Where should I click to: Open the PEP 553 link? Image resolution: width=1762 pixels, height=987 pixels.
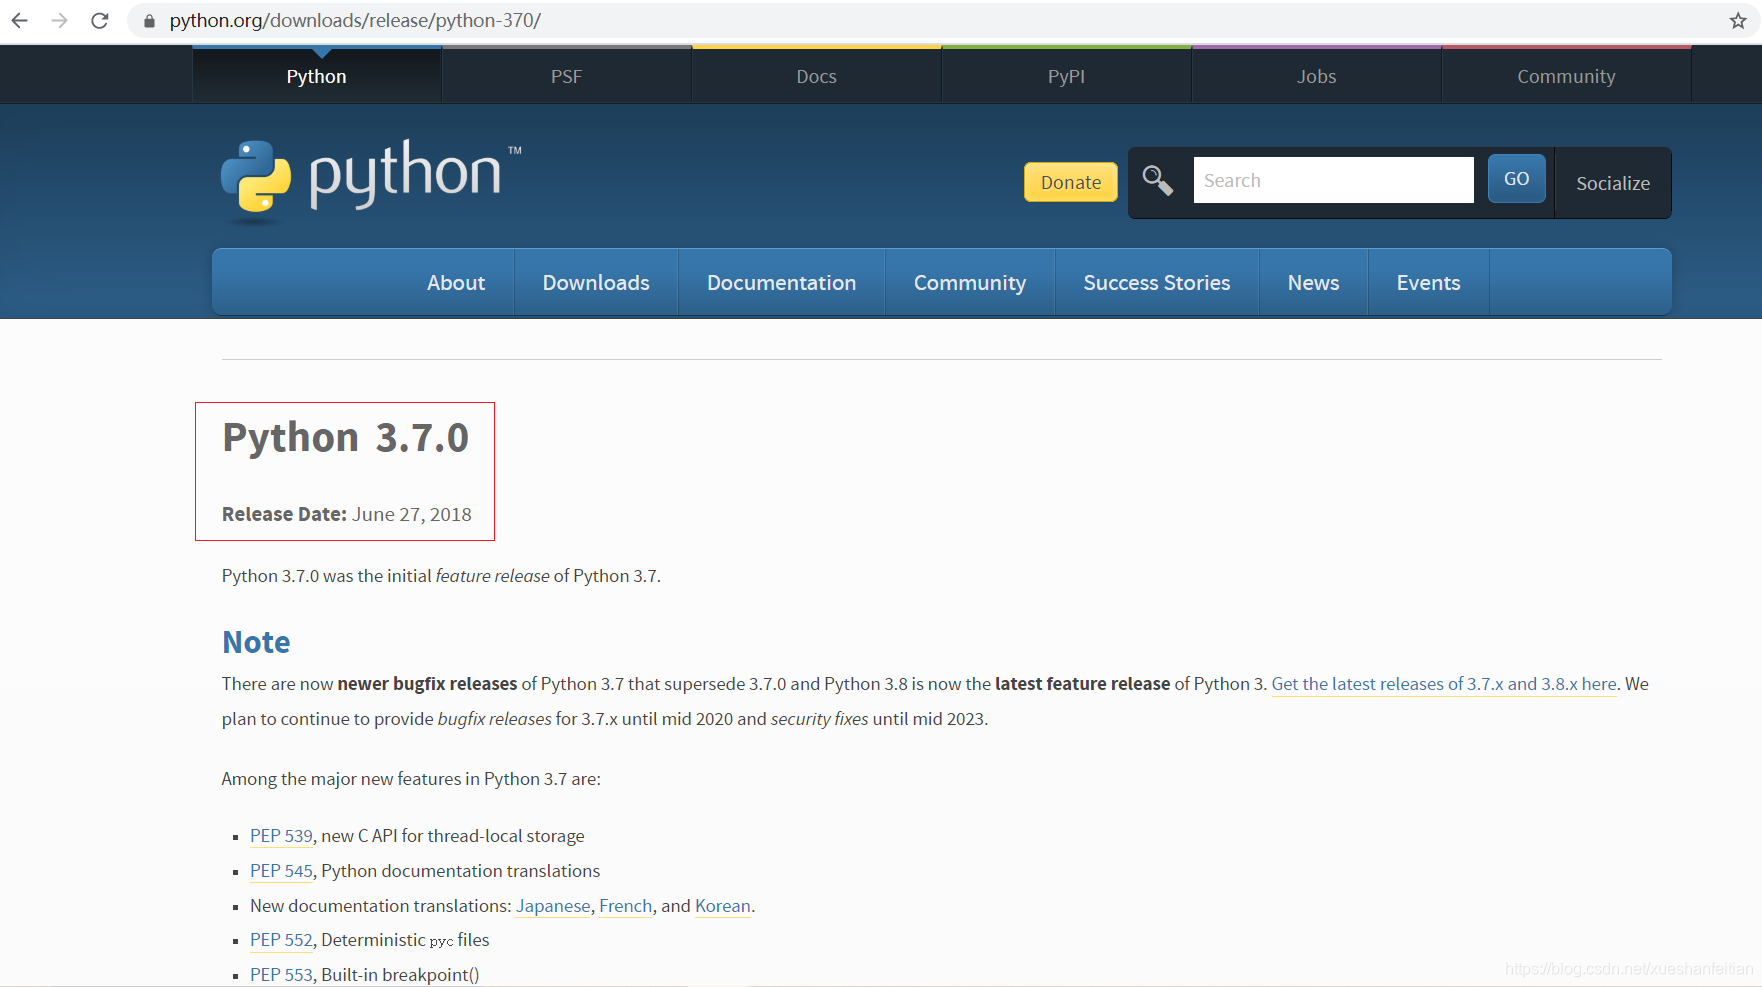[x=281, y=975]
